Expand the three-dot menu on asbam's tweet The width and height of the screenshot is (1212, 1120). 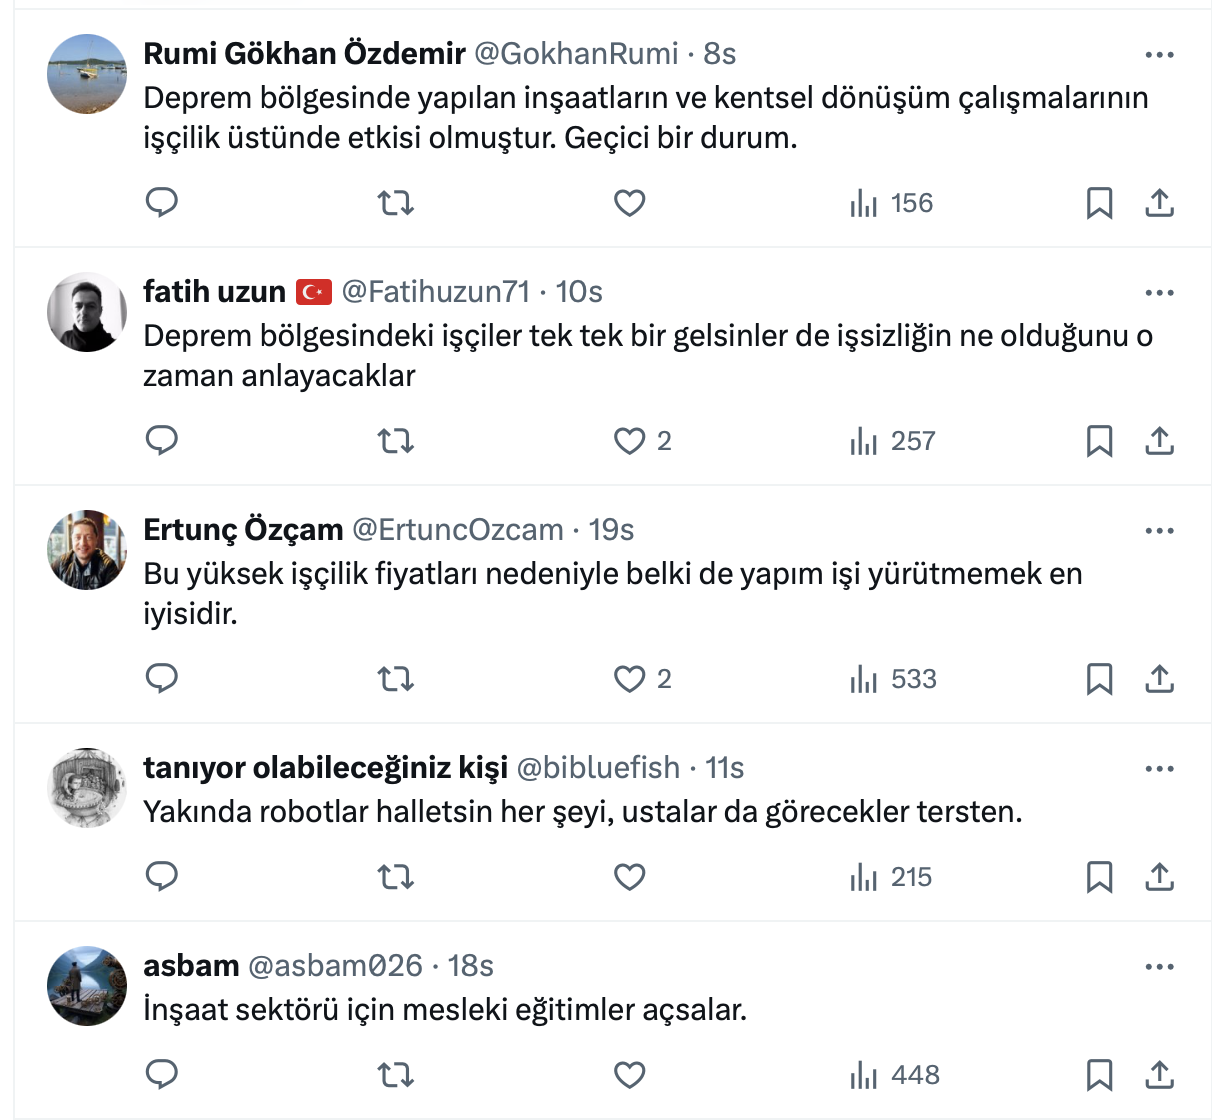[x=1159, y=967]
